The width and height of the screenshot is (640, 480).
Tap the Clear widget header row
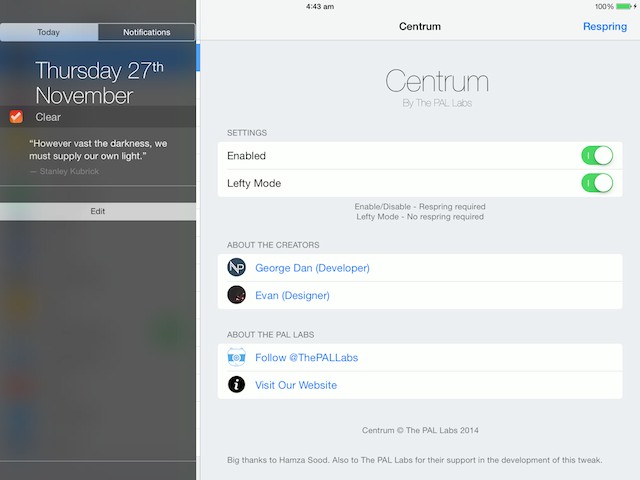click(98, 117)
